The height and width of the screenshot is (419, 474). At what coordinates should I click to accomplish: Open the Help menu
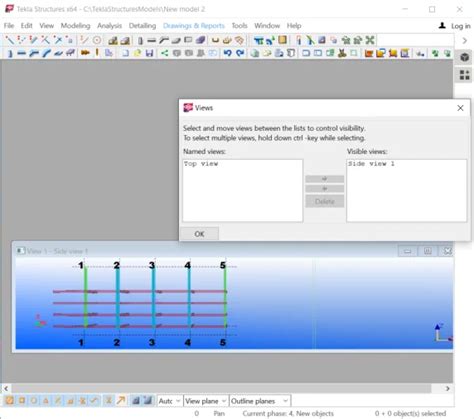[x=294, y=26]
